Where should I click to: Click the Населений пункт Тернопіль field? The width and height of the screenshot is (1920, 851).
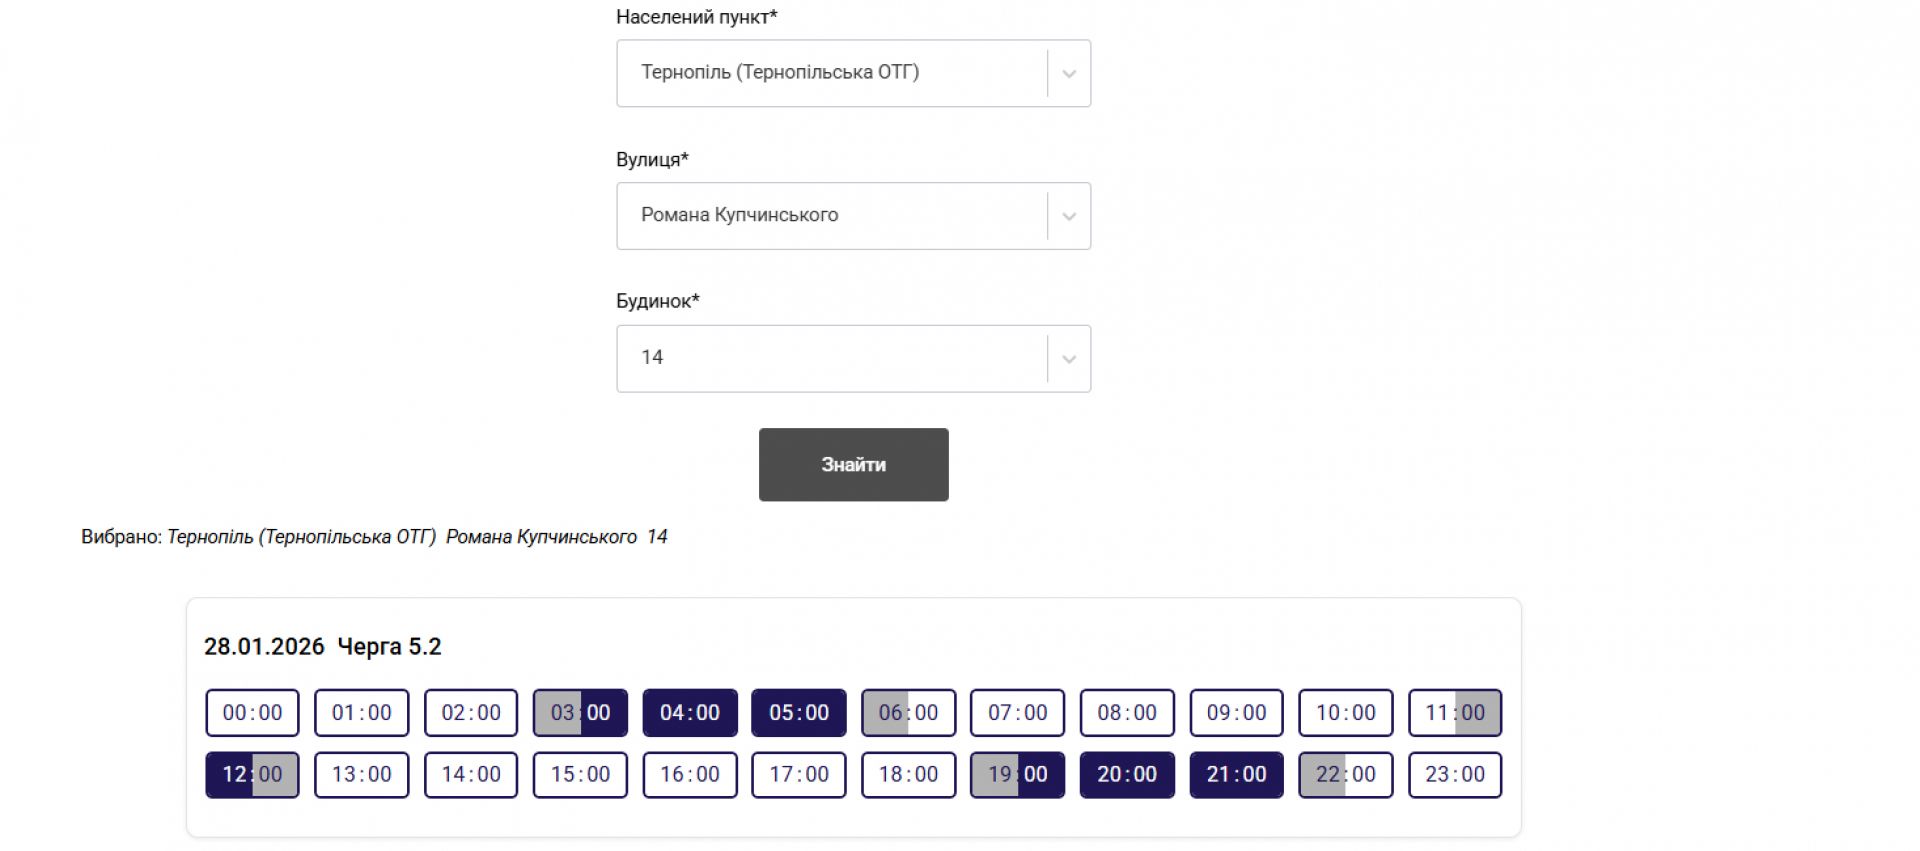coord(830,73)
